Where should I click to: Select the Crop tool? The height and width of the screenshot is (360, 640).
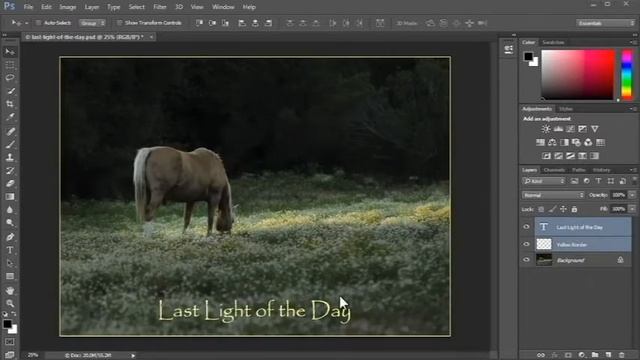coord(10,104)
